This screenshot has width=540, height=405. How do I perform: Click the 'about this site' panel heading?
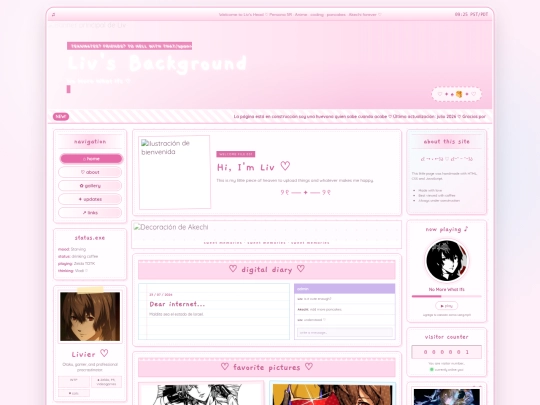click(447, 141)
